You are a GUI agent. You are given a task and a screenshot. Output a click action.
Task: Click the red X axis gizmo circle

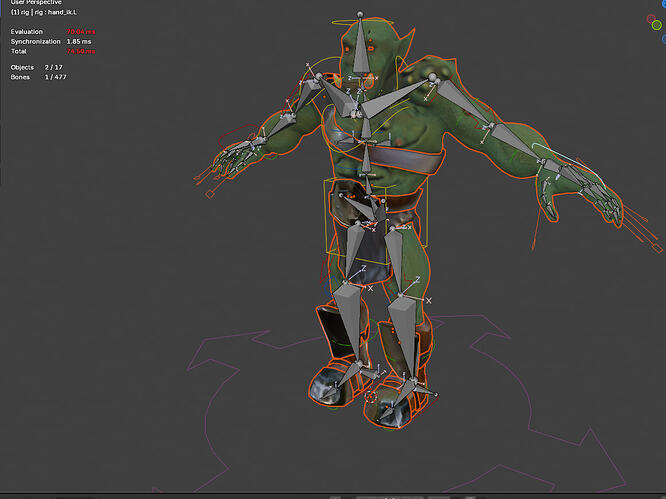(651, 19)
